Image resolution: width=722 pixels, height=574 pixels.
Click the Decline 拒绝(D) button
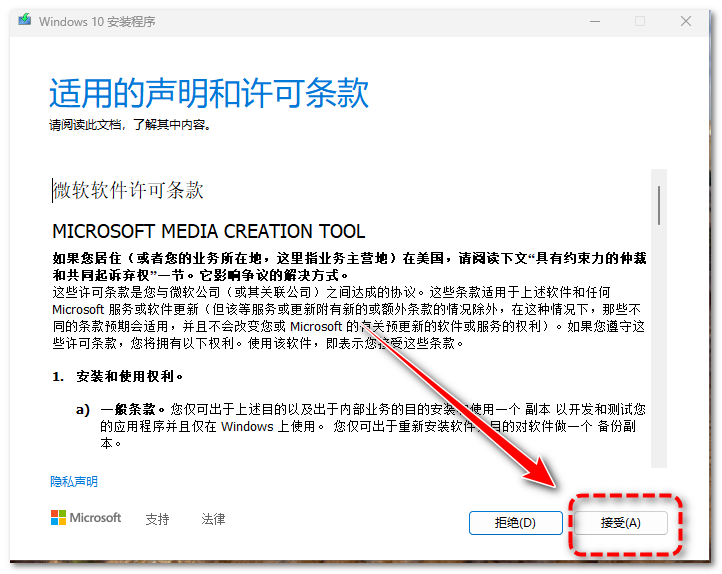[x=516, y=523]
